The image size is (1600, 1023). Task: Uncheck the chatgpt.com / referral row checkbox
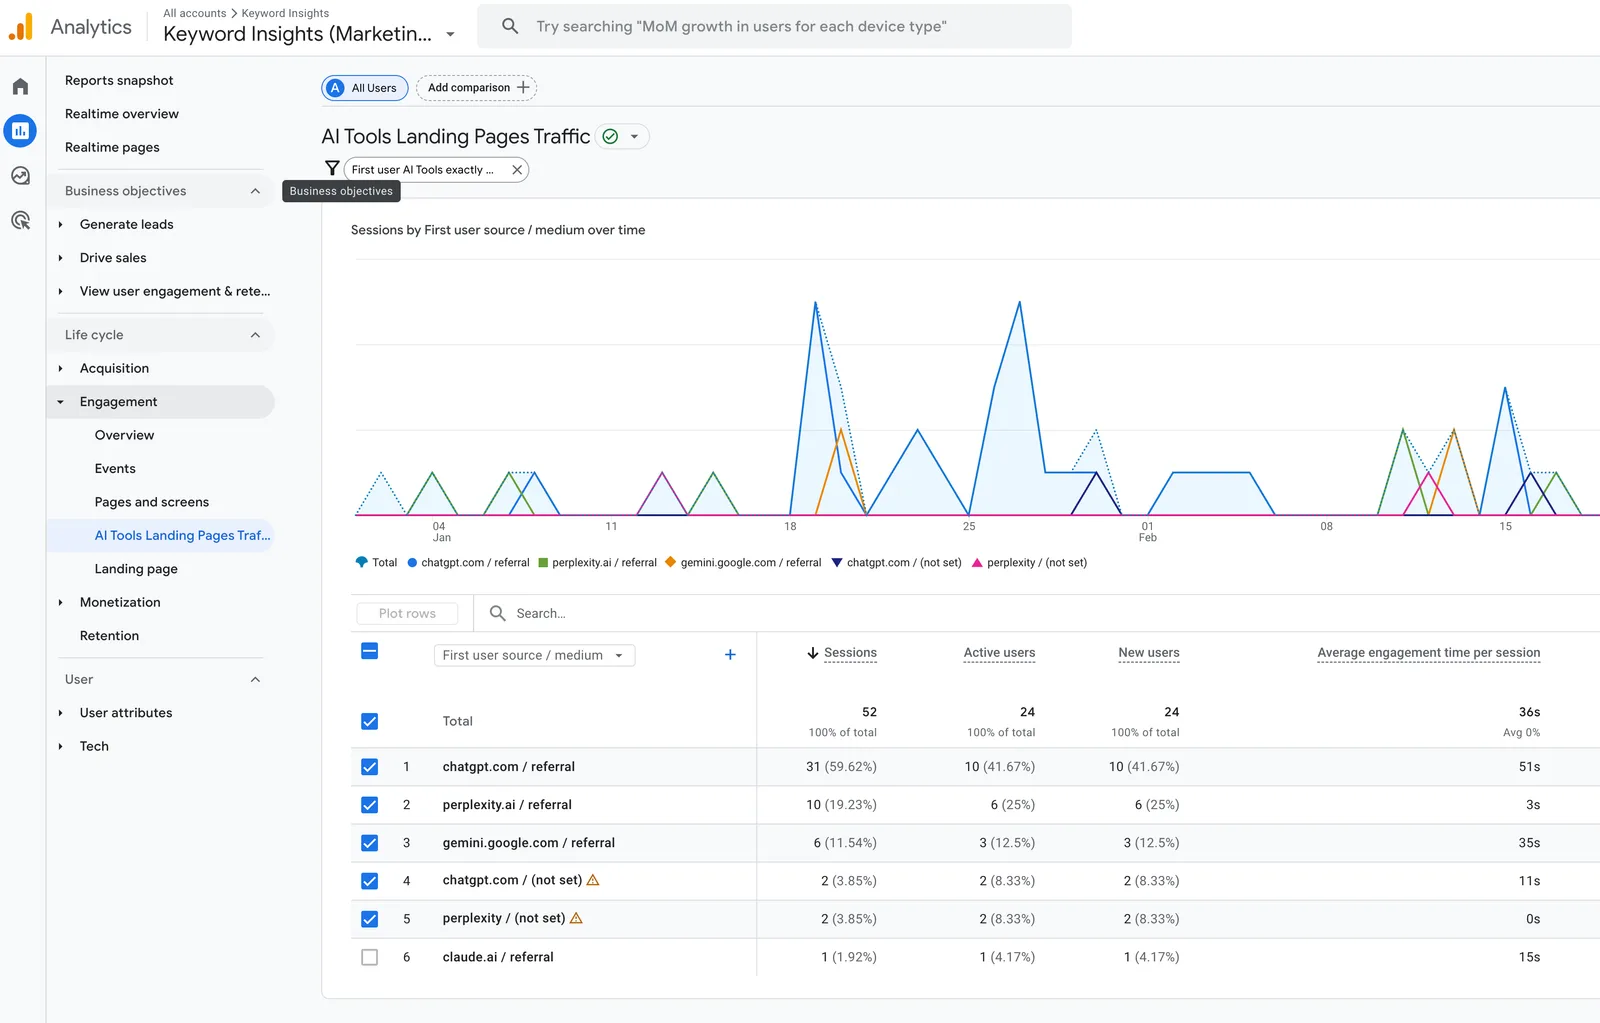(370, 767)
